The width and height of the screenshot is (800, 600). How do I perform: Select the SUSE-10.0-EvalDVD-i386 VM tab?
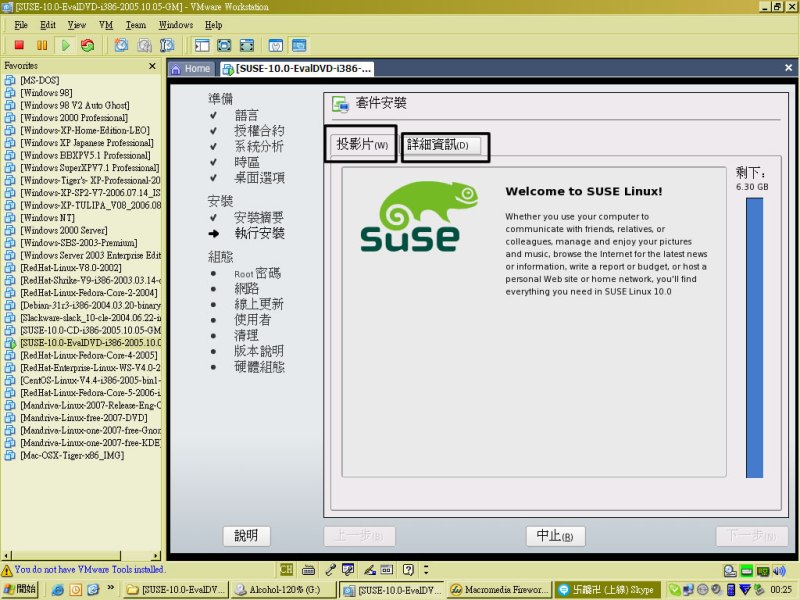pos(298,68)
